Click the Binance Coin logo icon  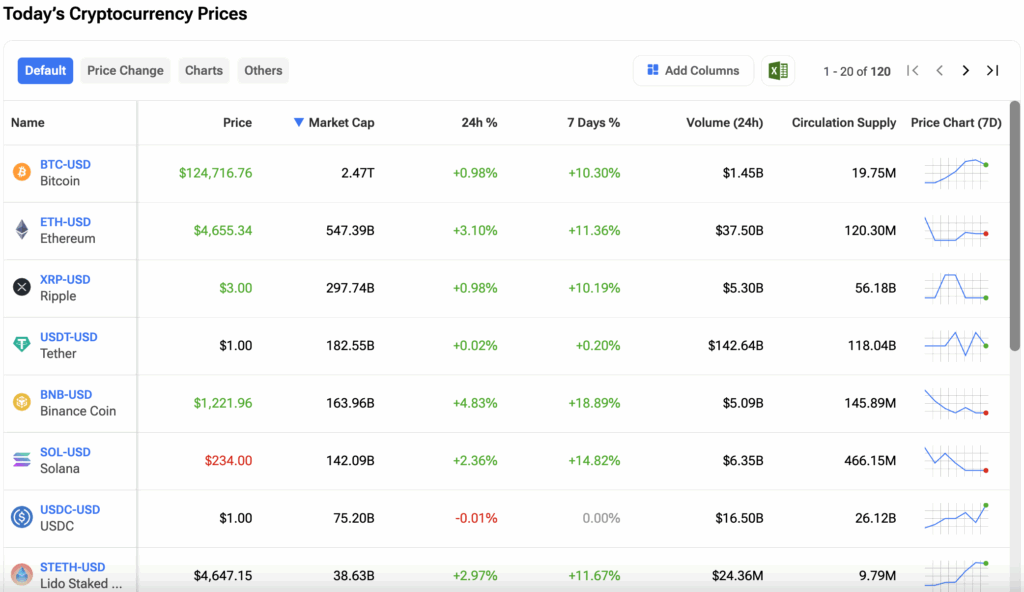tap(22, 402)
